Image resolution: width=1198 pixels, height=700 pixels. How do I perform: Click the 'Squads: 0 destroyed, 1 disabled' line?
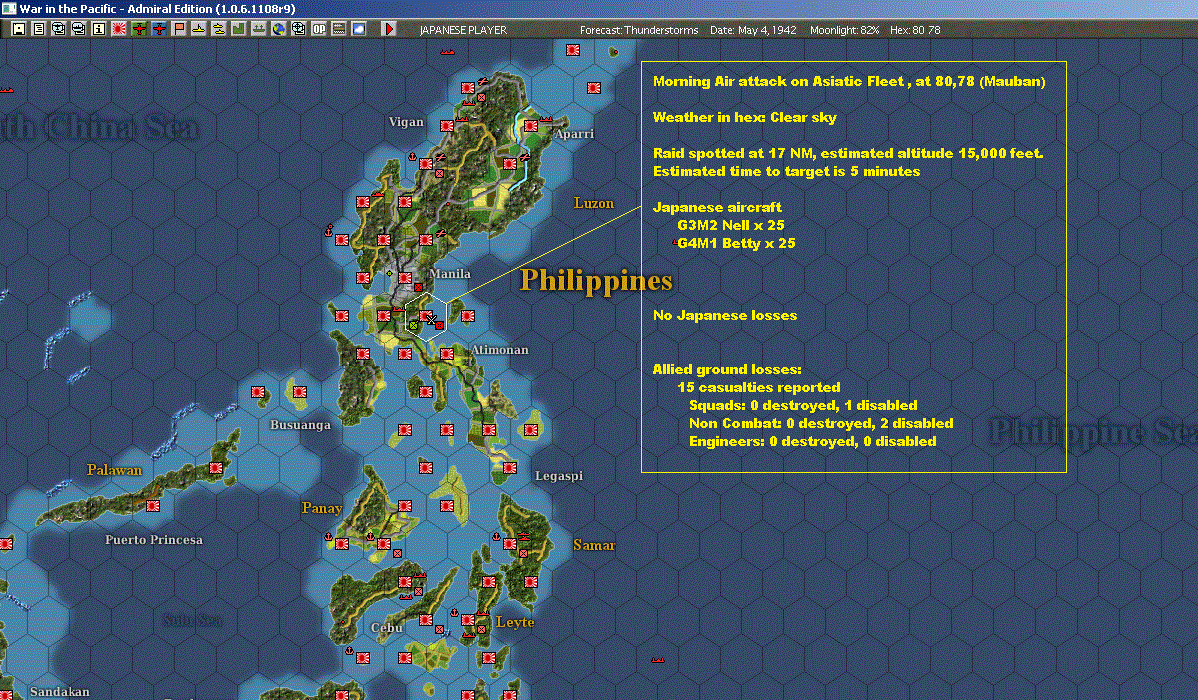(x=803, y=406)
